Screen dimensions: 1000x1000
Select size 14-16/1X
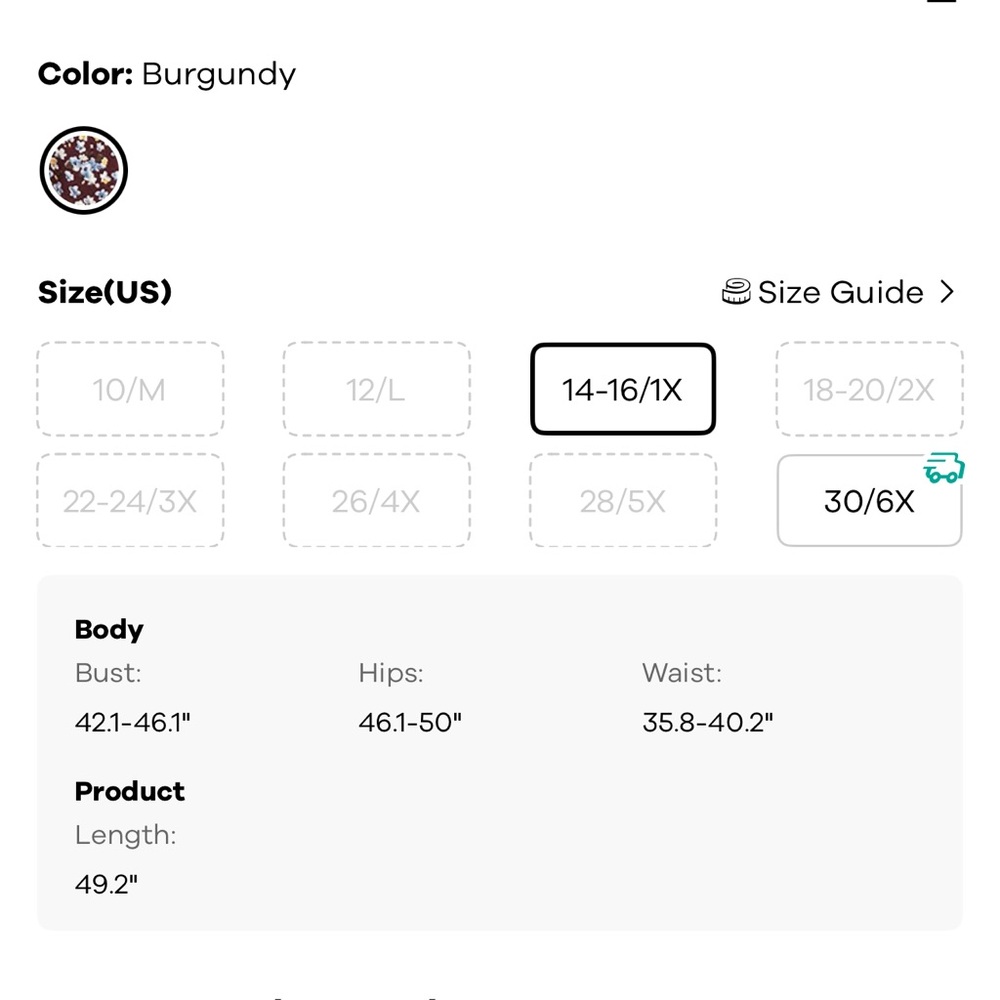622,389
